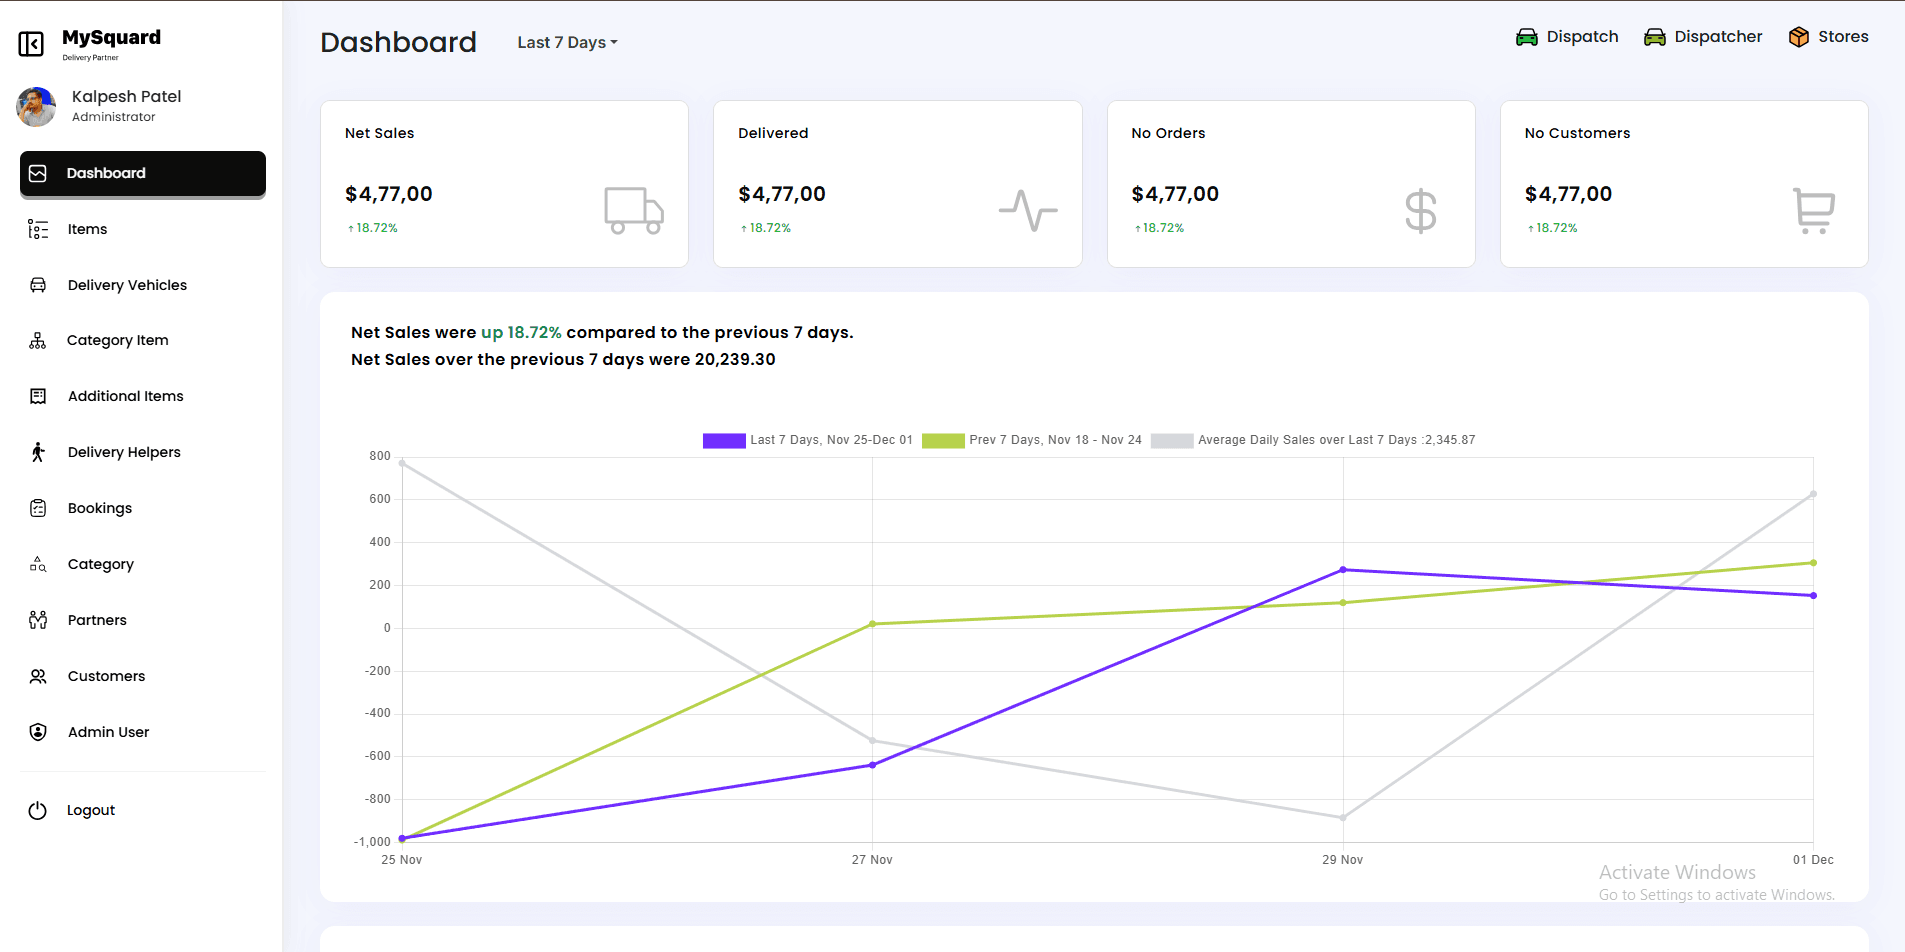Open the Stores section
The image size is (1905, 952).
pyautogui.click(x=1828, y=36)
